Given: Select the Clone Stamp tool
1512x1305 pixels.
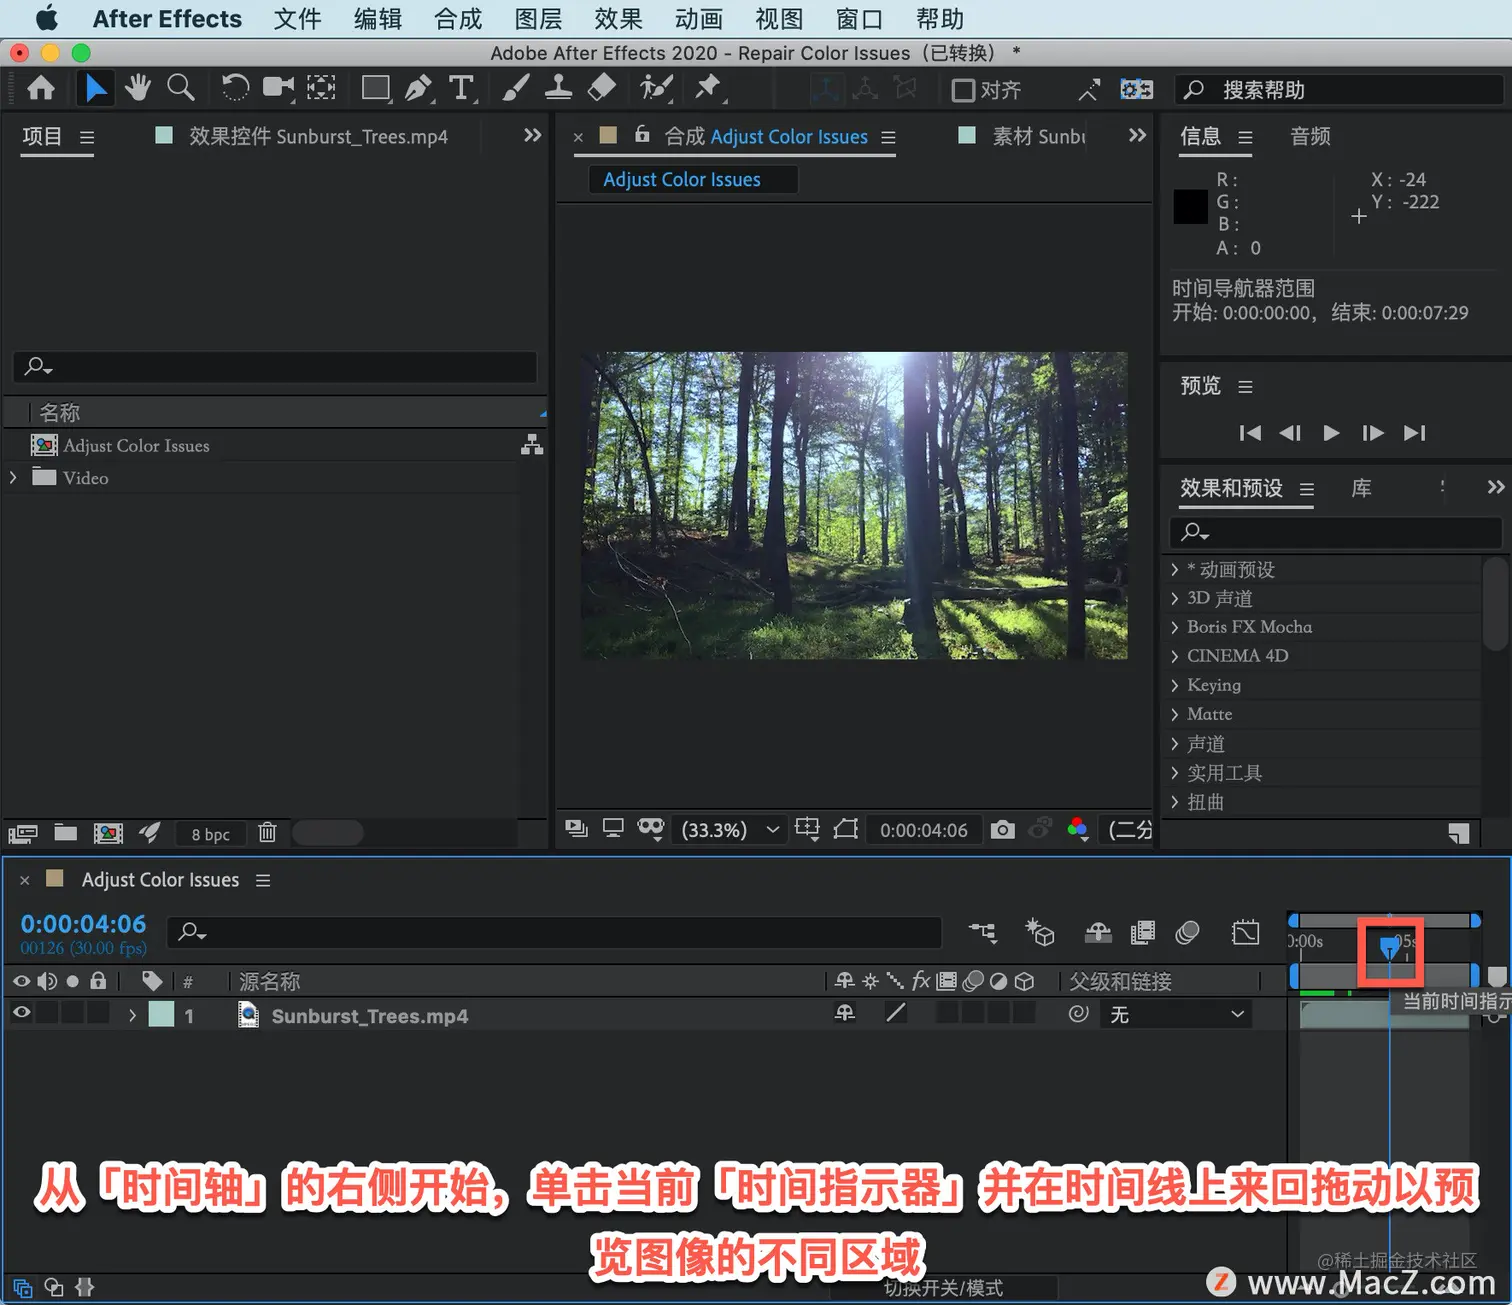Looking at the screenshot, I should 558,88.
